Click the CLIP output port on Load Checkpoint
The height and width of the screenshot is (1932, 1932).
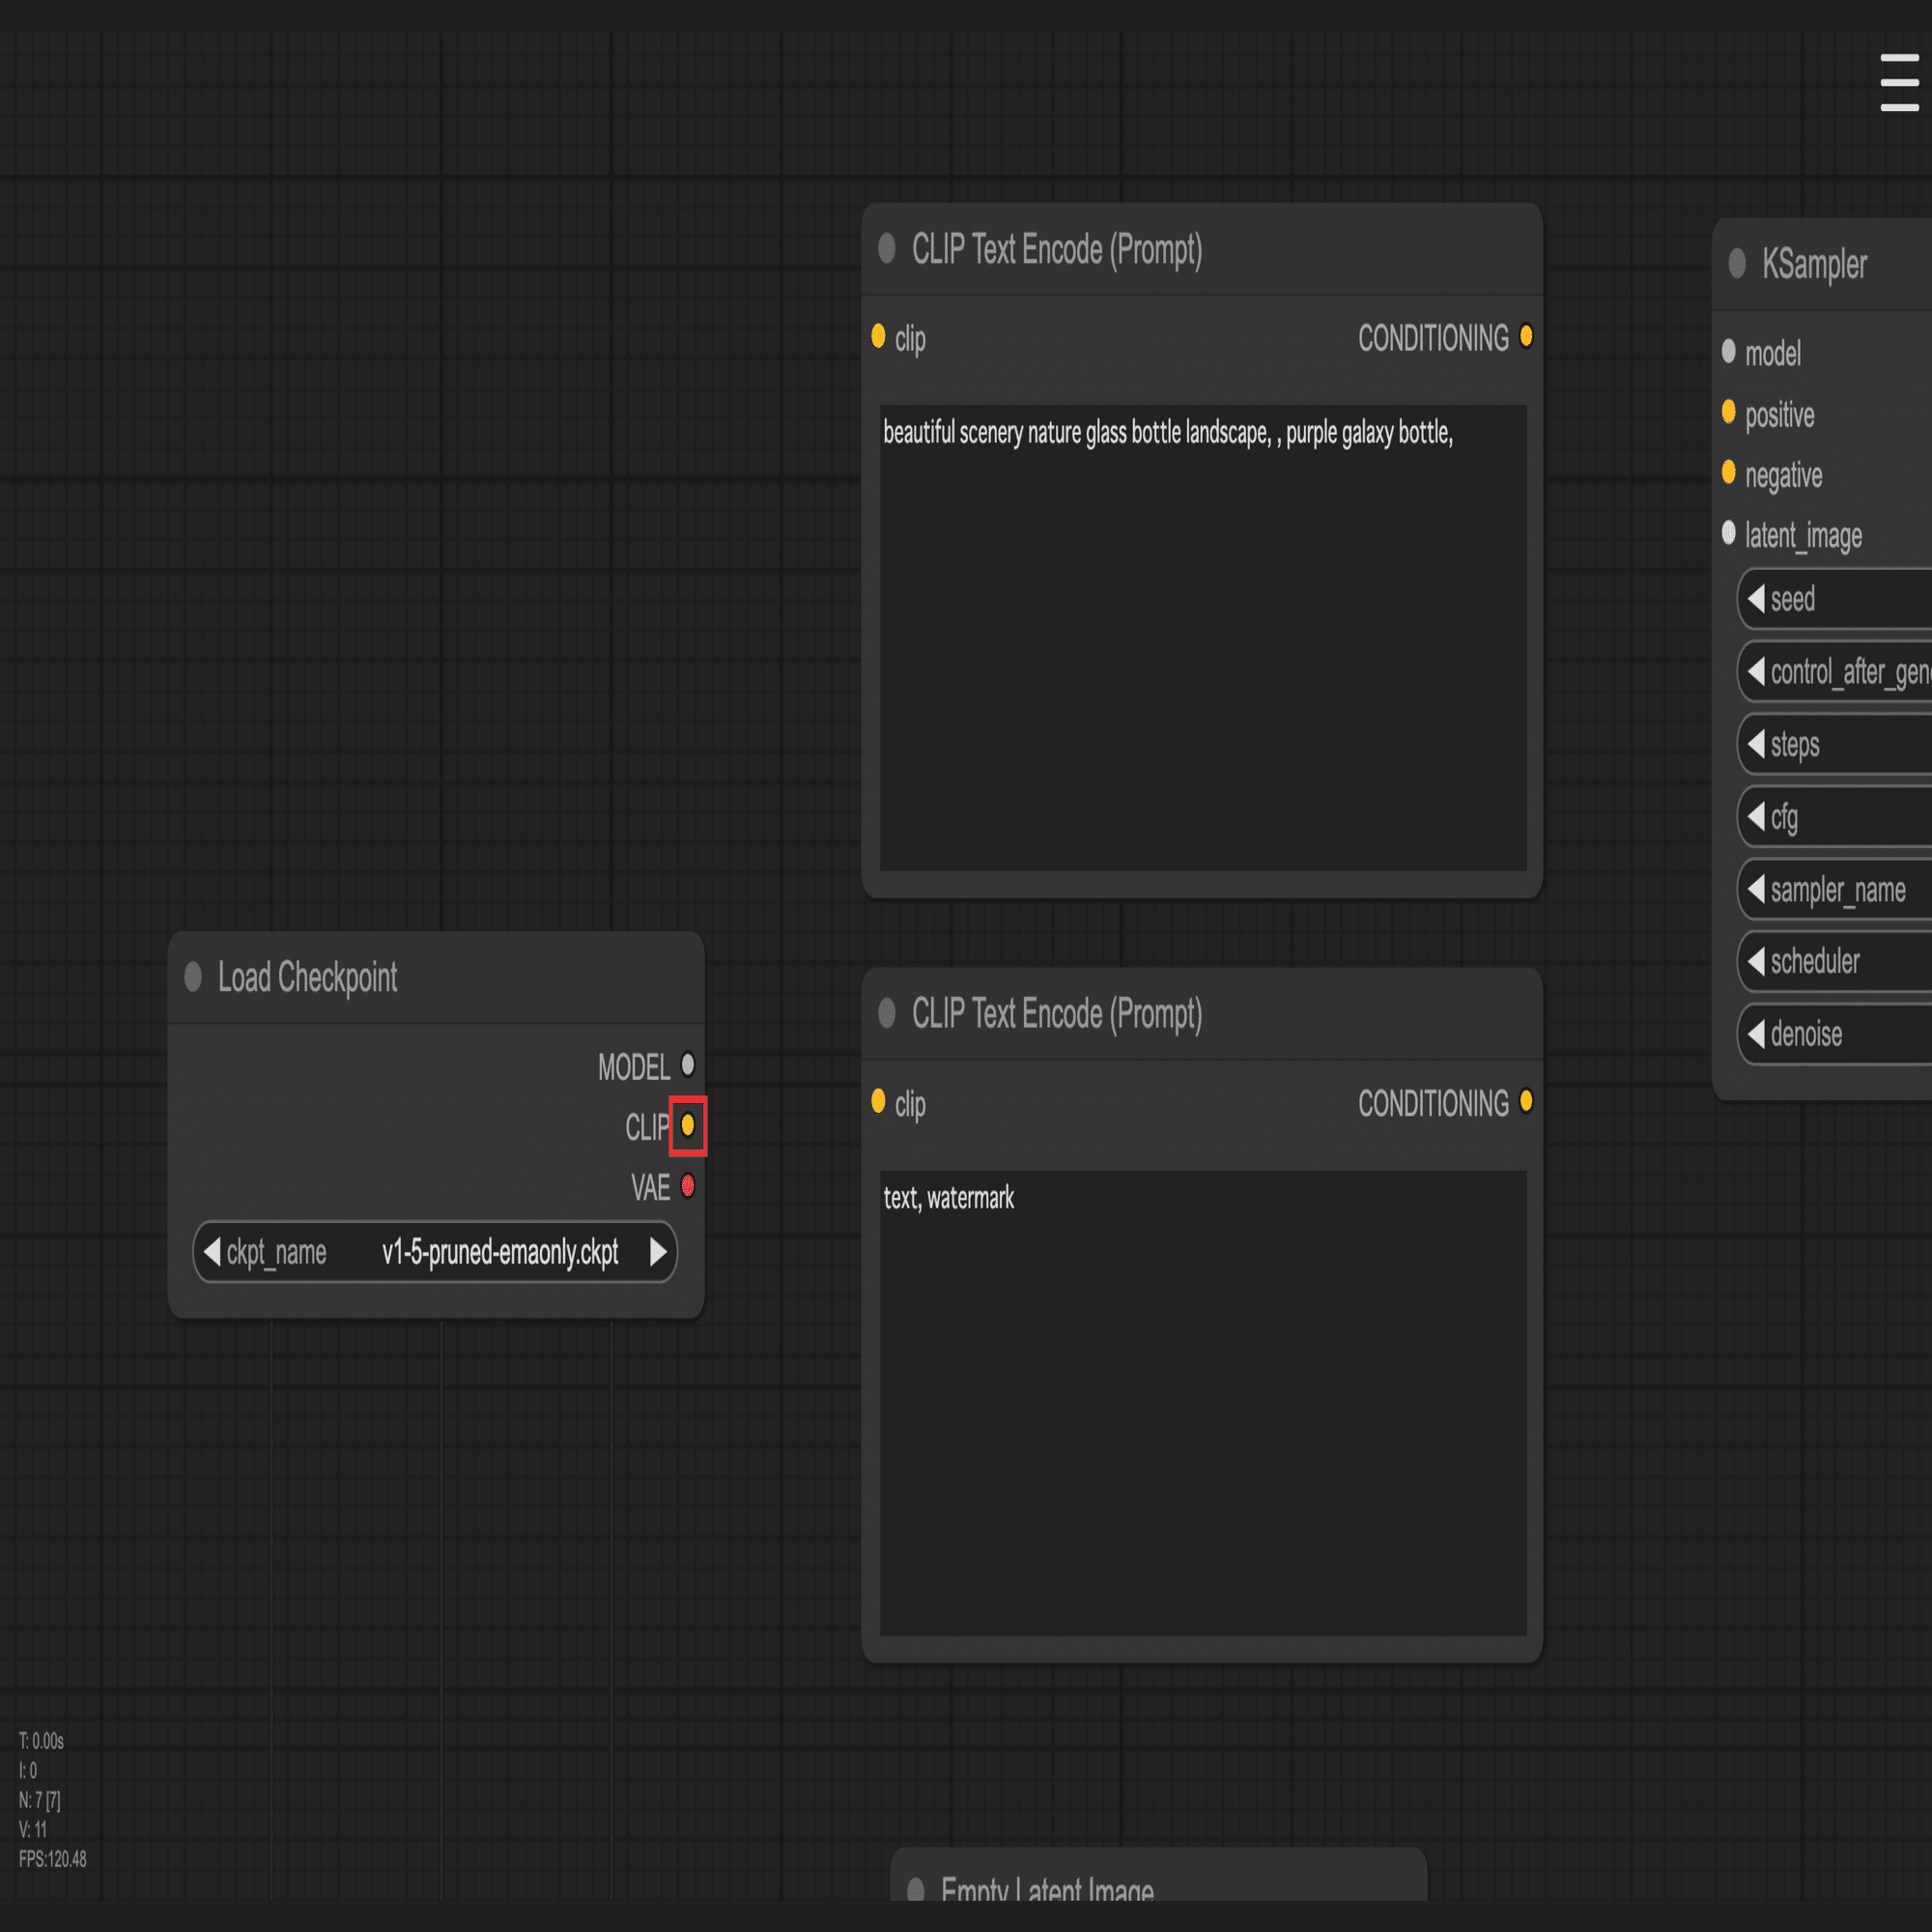pos(688,1126)
